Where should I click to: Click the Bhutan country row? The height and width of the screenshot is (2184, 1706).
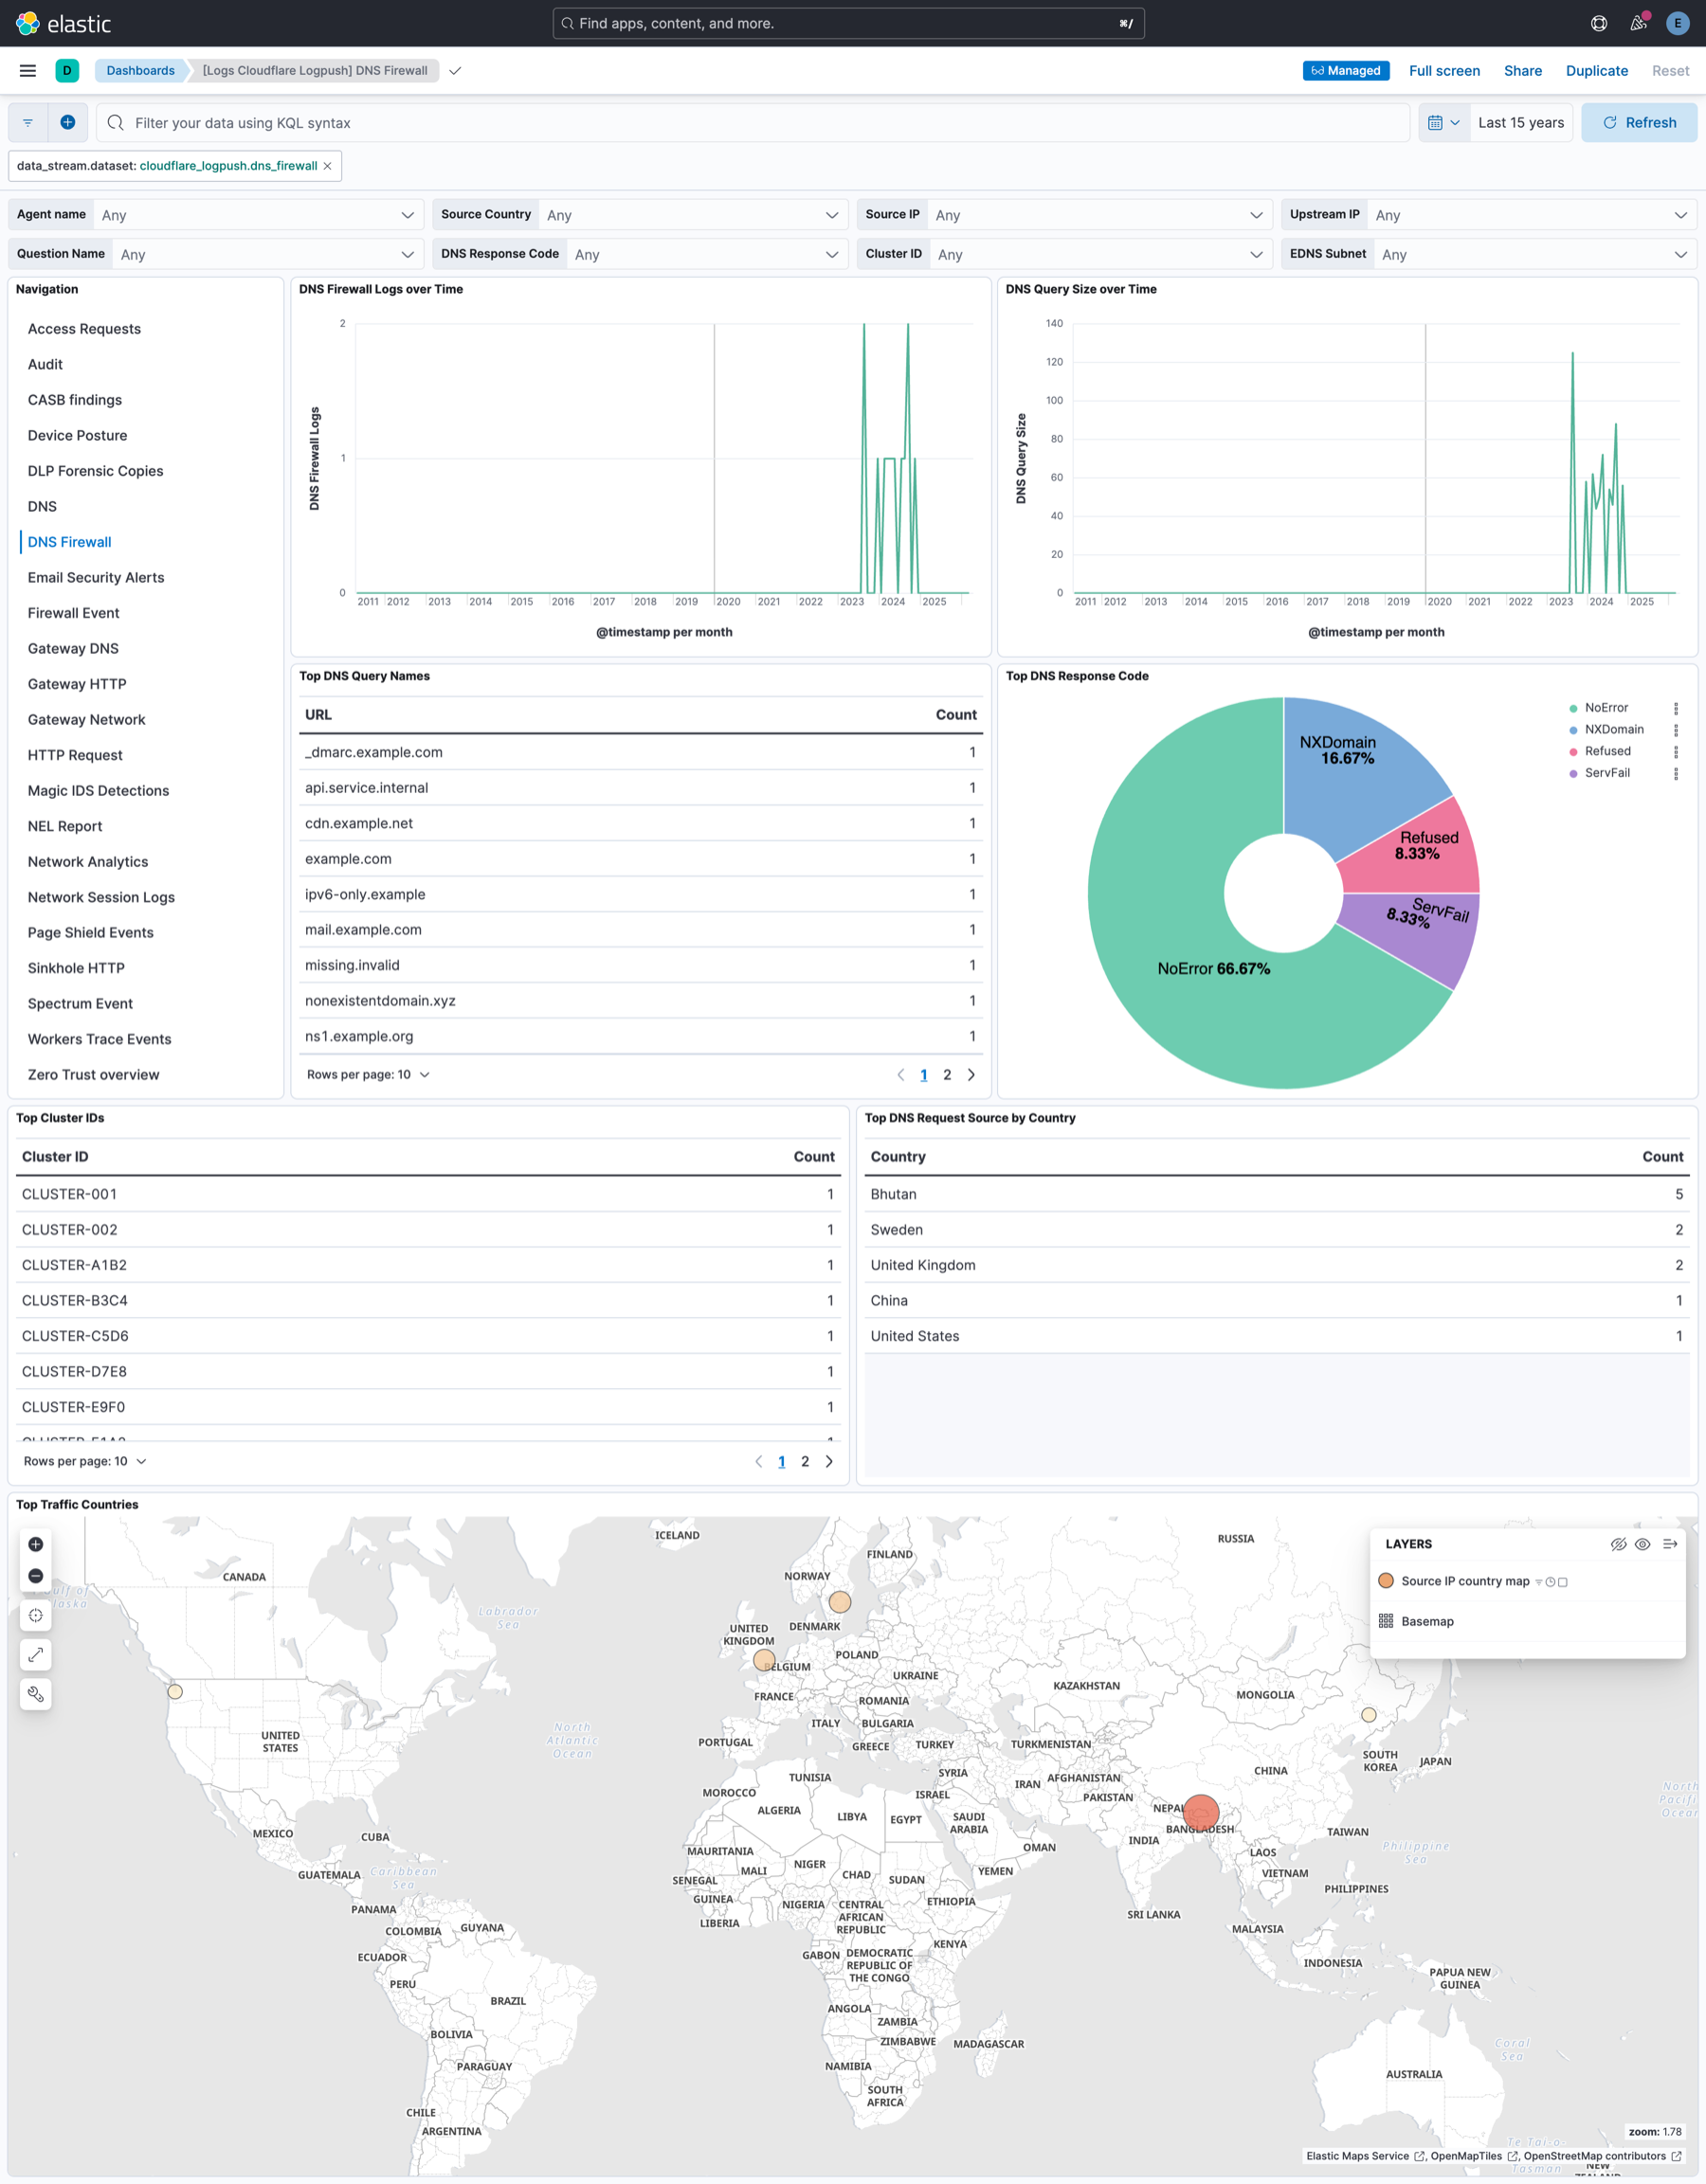[x=1277, y=1194]
